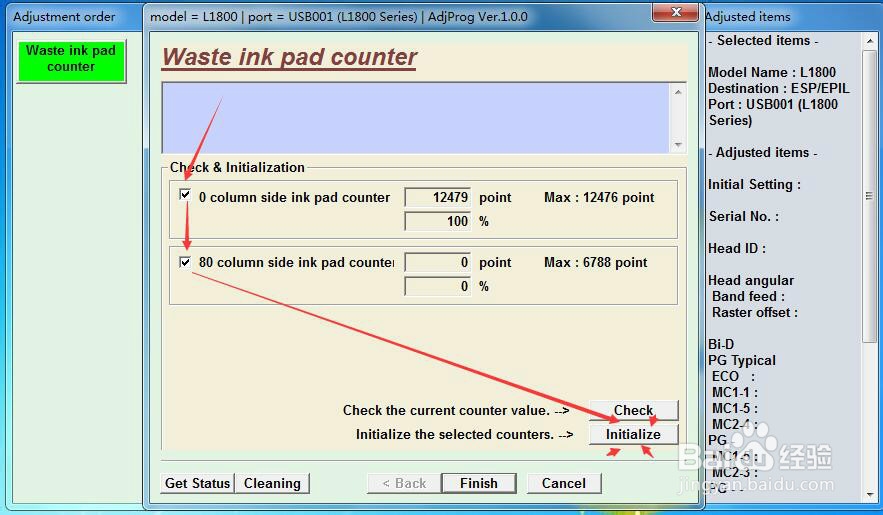Click the Adjusted items scroll up arrow

click(x=870, y=41)
